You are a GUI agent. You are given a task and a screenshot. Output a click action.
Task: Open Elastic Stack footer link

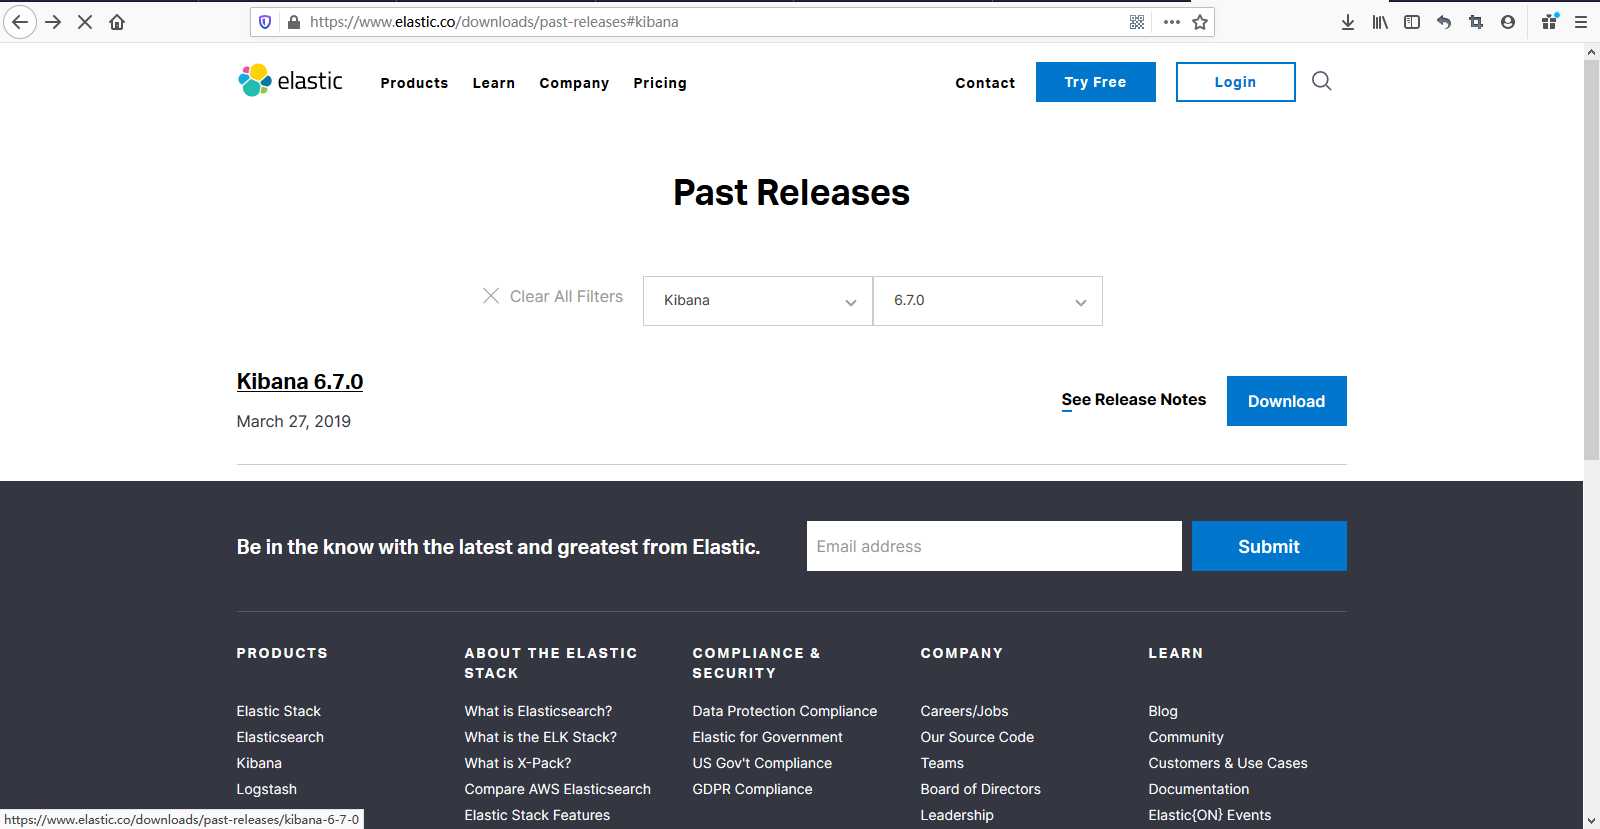(279, 711)
